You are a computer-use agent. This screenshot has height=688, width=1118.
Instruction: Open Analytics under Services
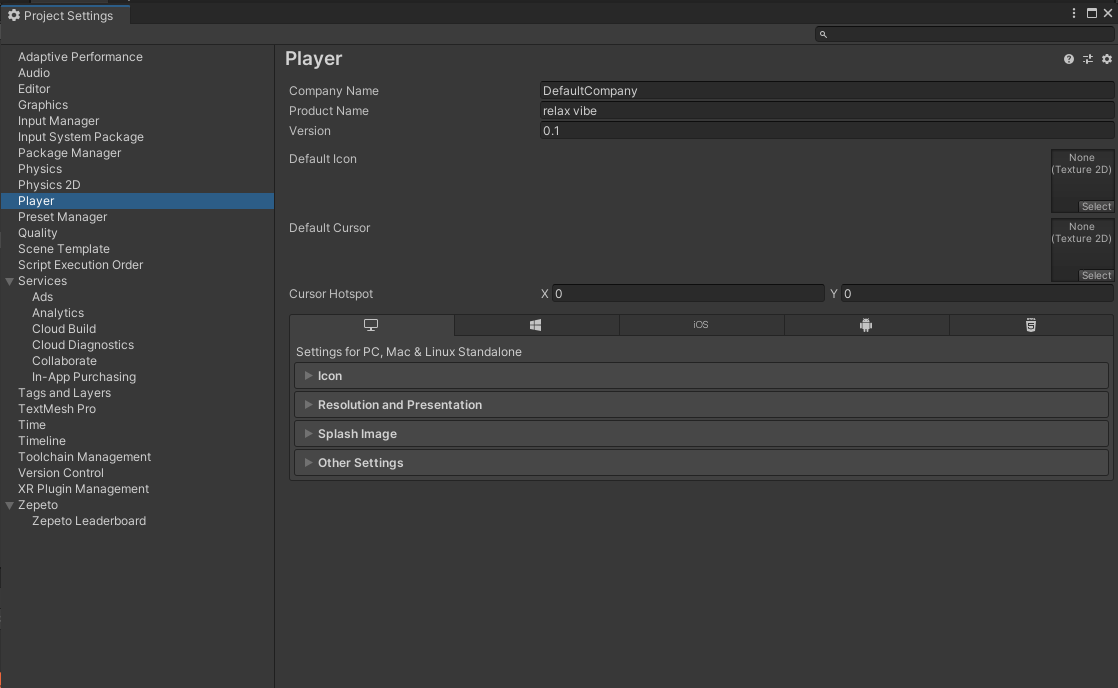(58, 313)
